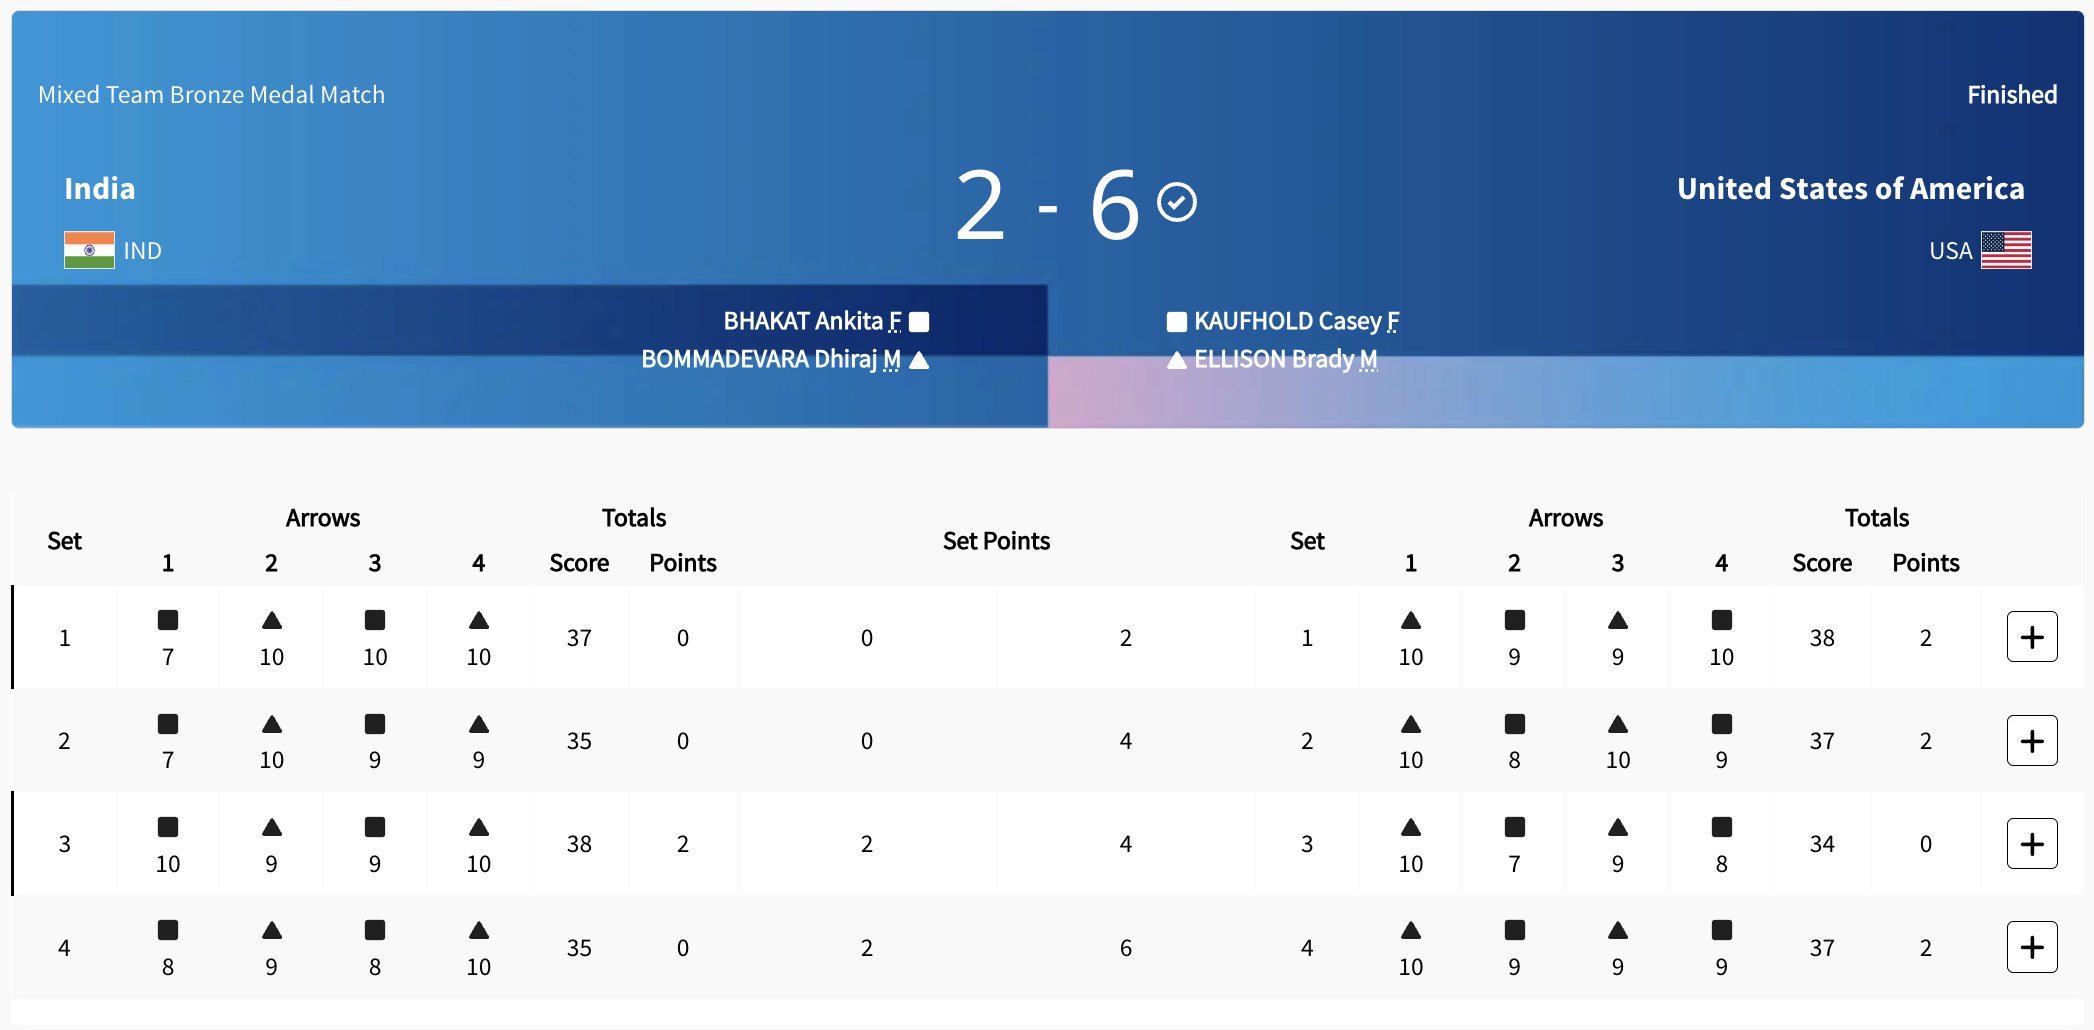Expand set 2 details with plus button

pos(2031,741)
